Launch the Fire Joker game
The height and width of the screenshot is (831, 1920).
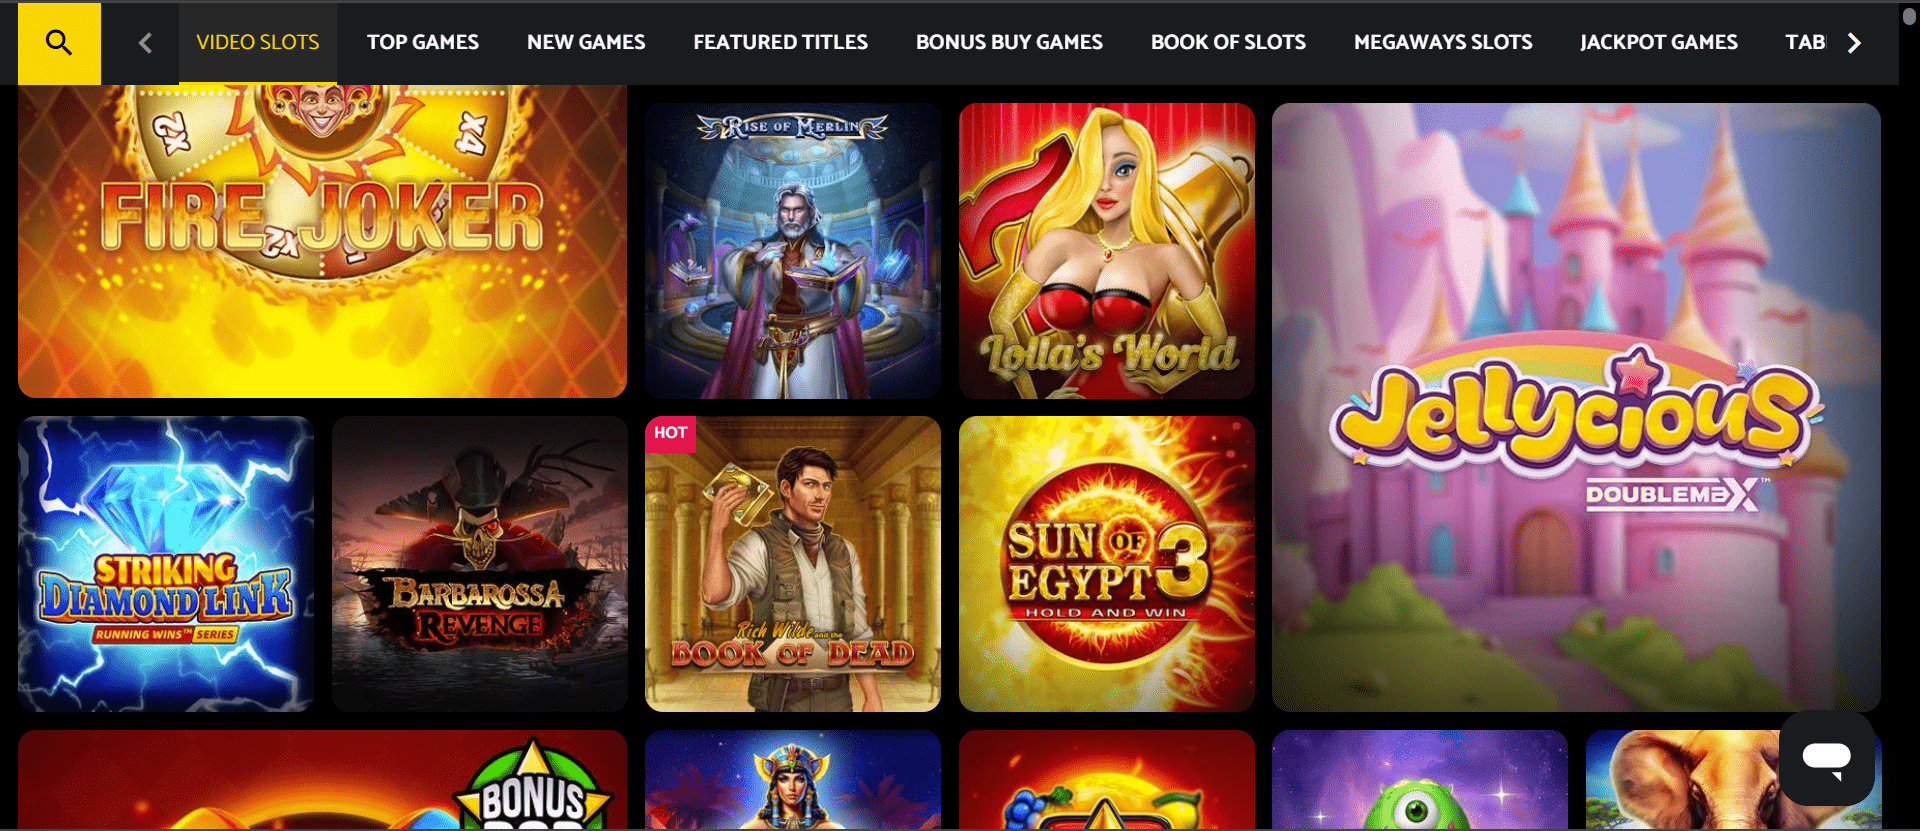click(322, 241)
